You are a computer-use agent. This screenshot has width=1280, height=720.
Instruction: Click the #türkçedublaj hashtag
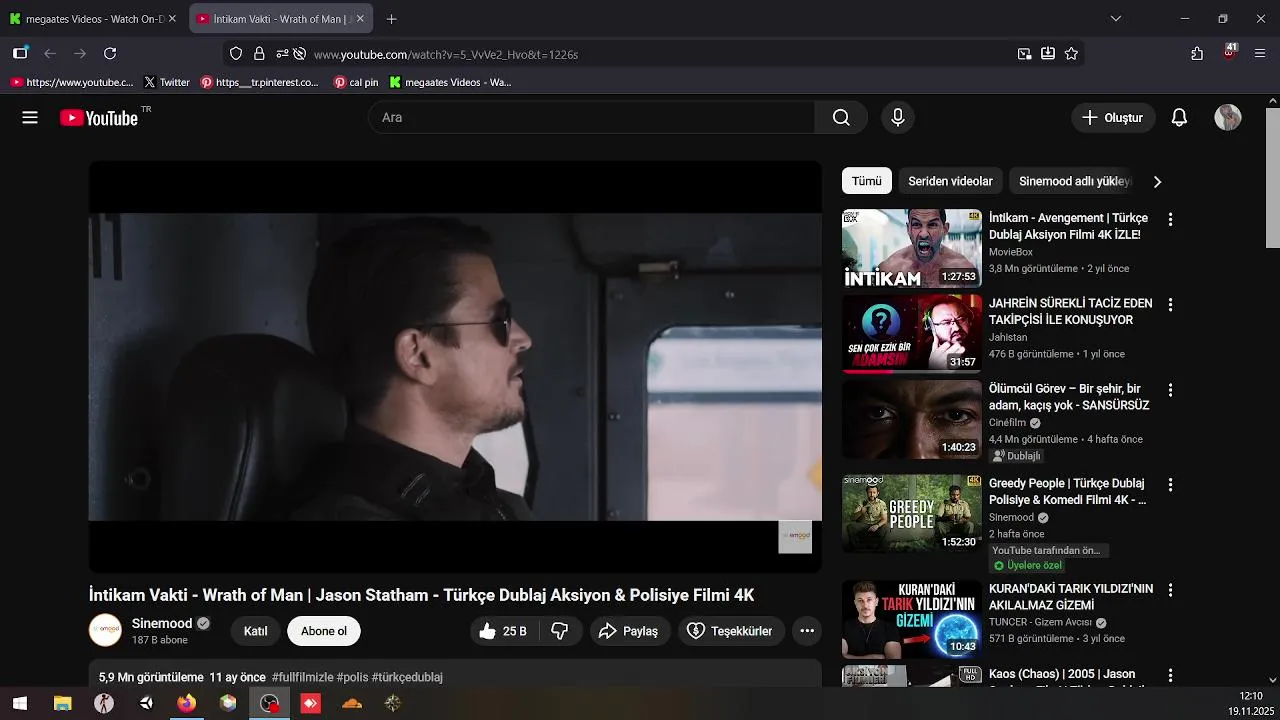407,677
